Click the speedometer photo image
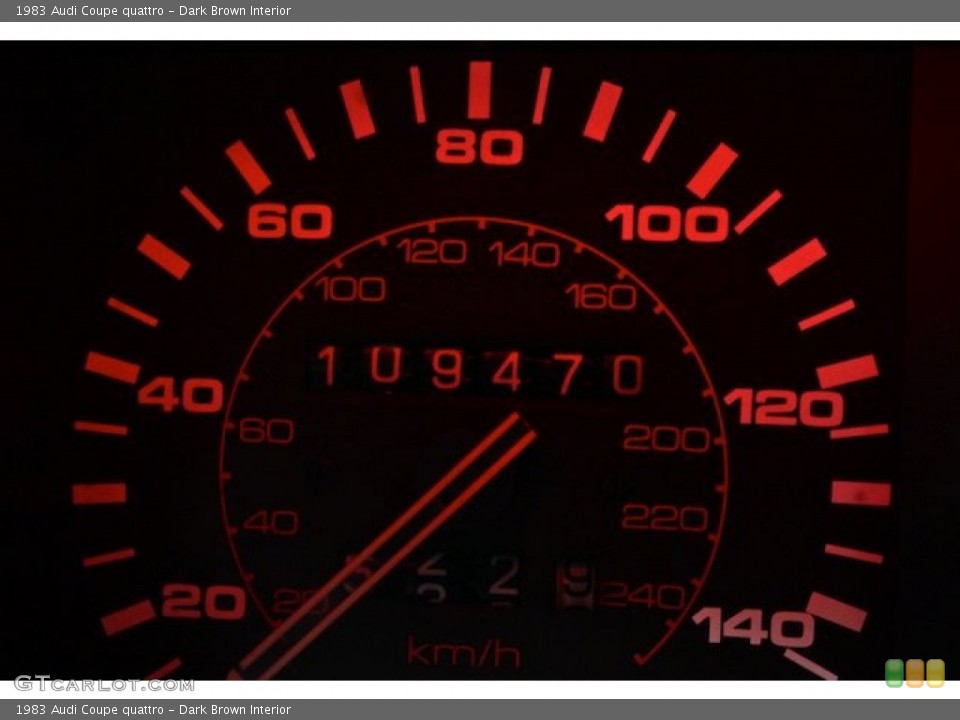The width and height of the screenshot is (960, 720). pos(480,361)
